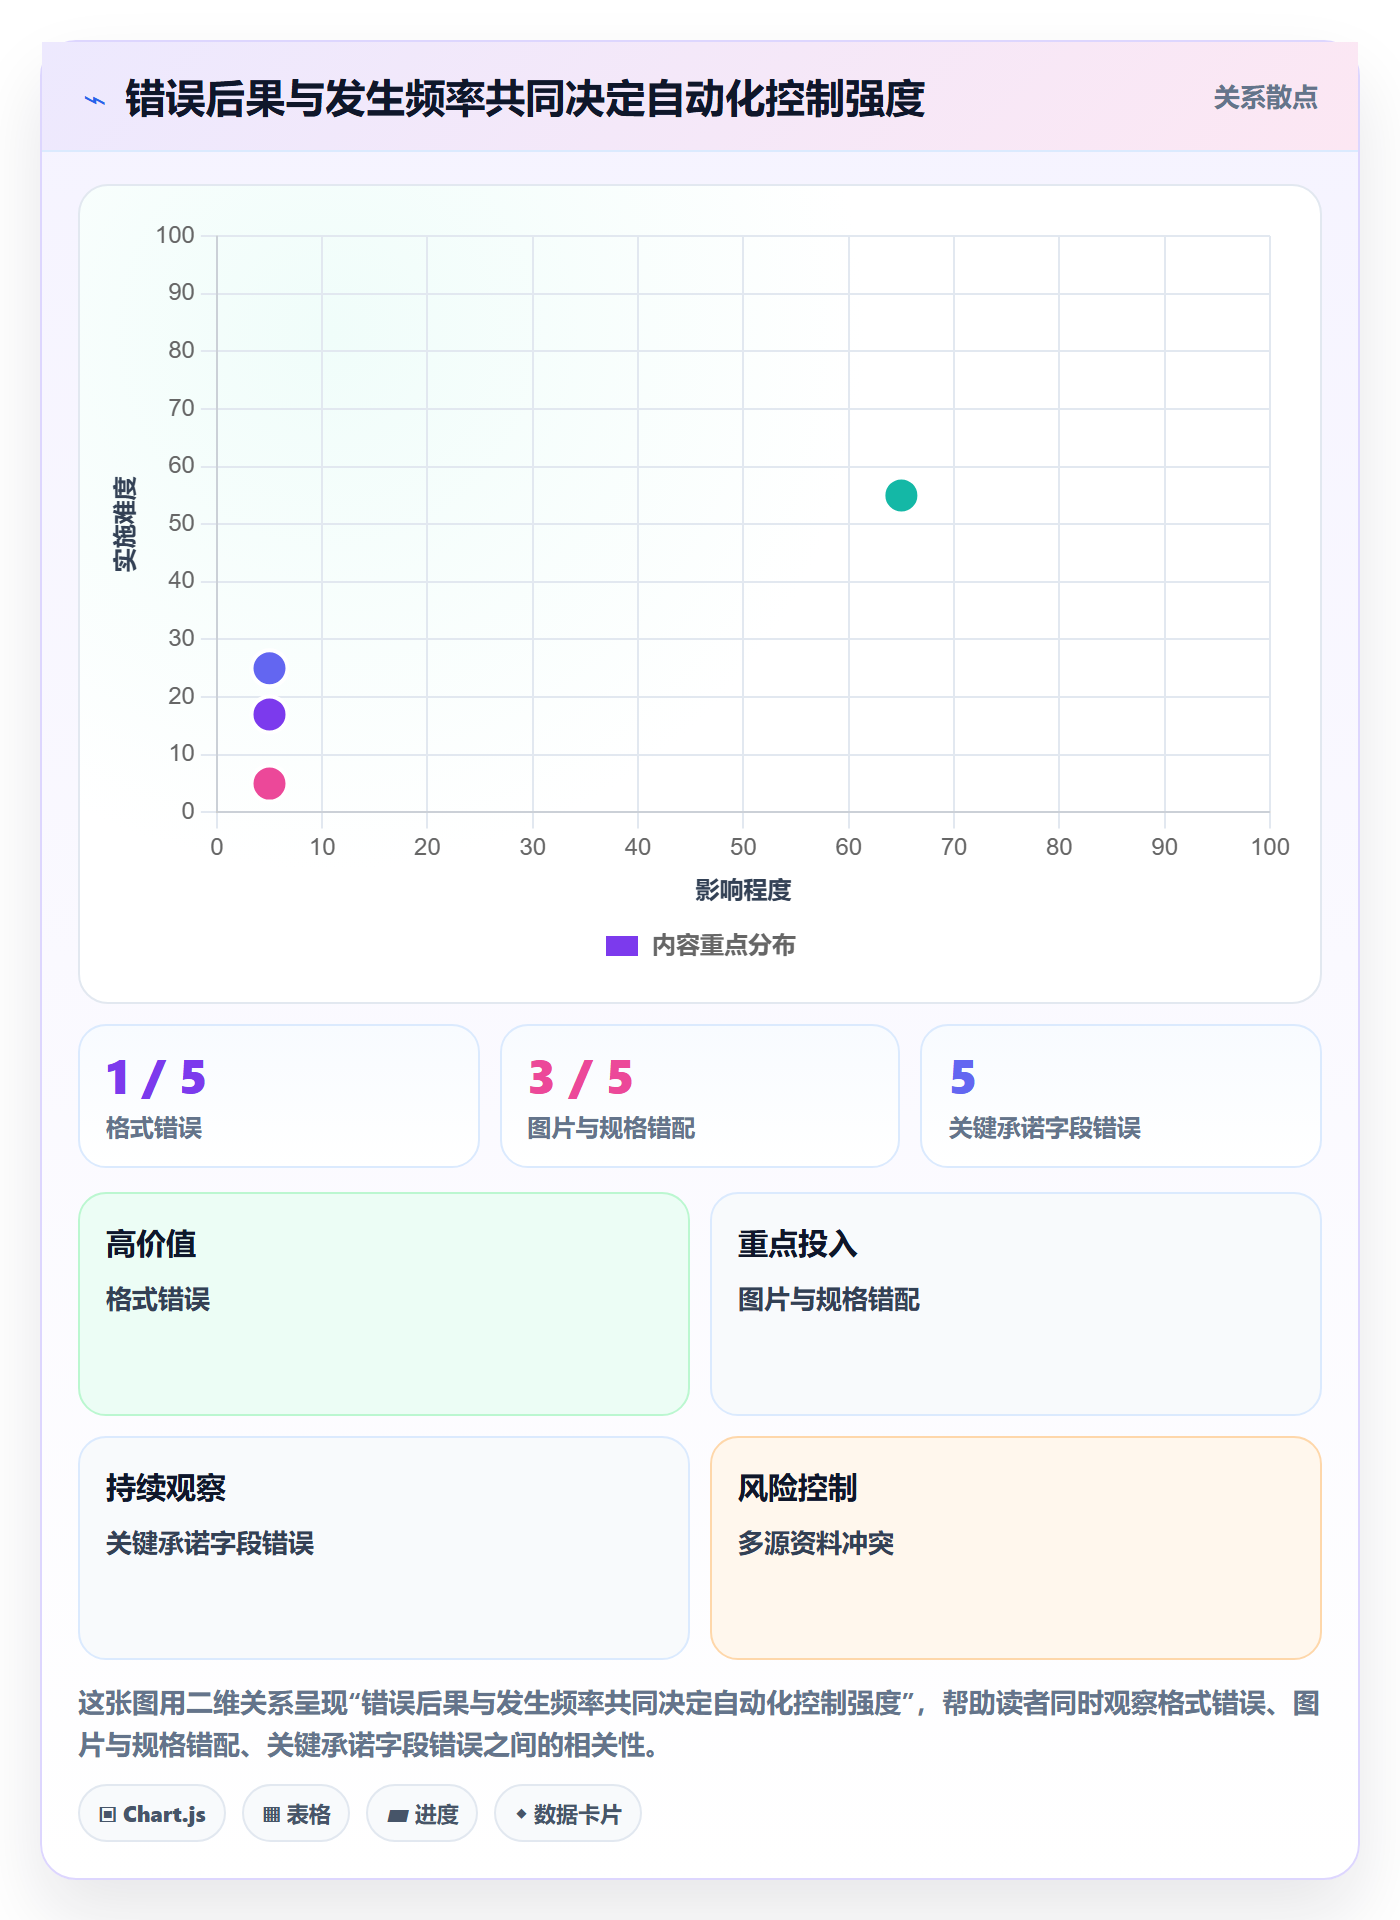This screenshot has width=1400, height=1920.
Task: Click the diamond icon in the 数据卡片 tag
Action: (x=521, y=1814)
